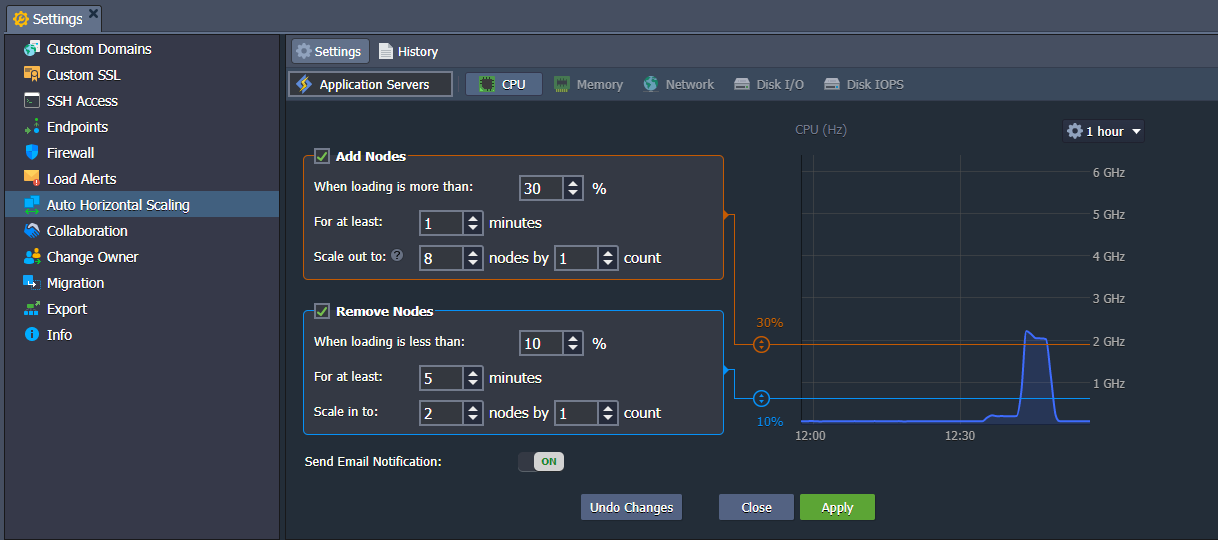This screenshot has height=540, width=1218.
Task: Switch to the History tab
Action: (408, 52)
